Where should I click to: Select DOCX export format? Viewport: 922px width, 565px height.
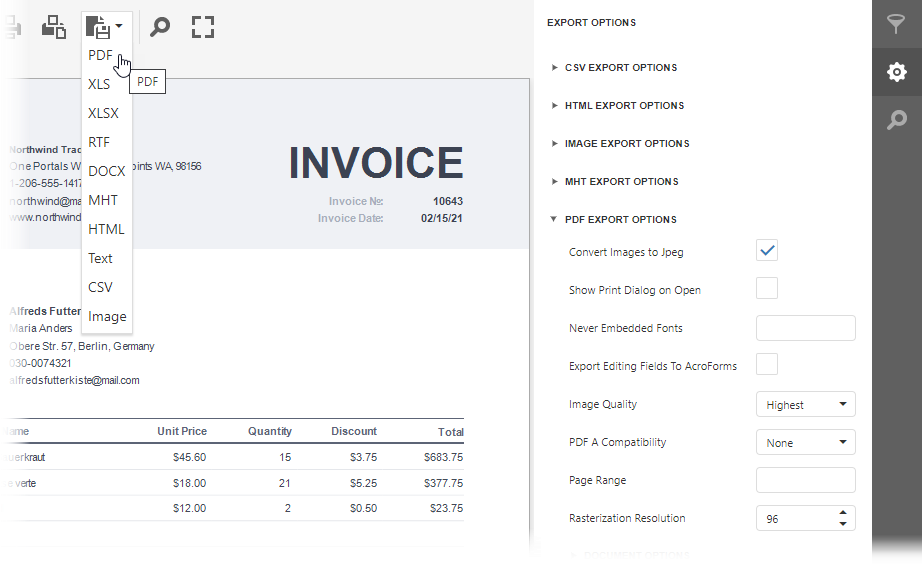tap(106, 171)
